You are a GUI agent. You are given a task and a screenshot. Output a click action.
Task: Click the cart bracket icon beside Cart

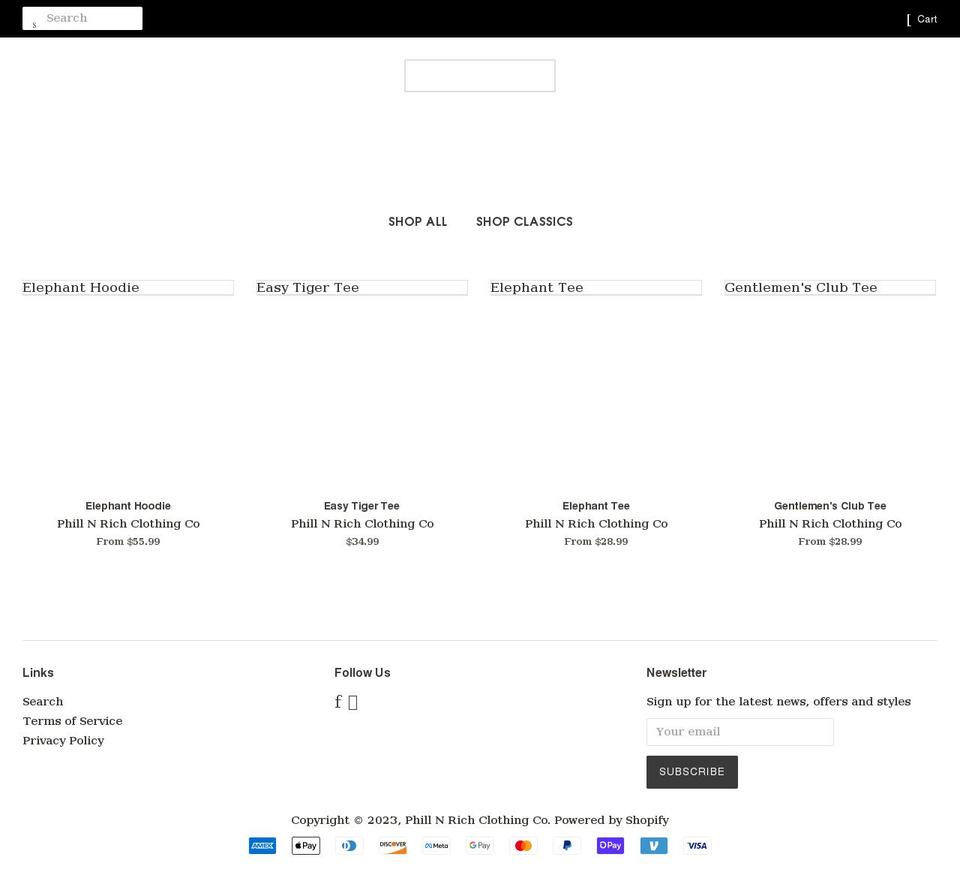pos(909,20)
